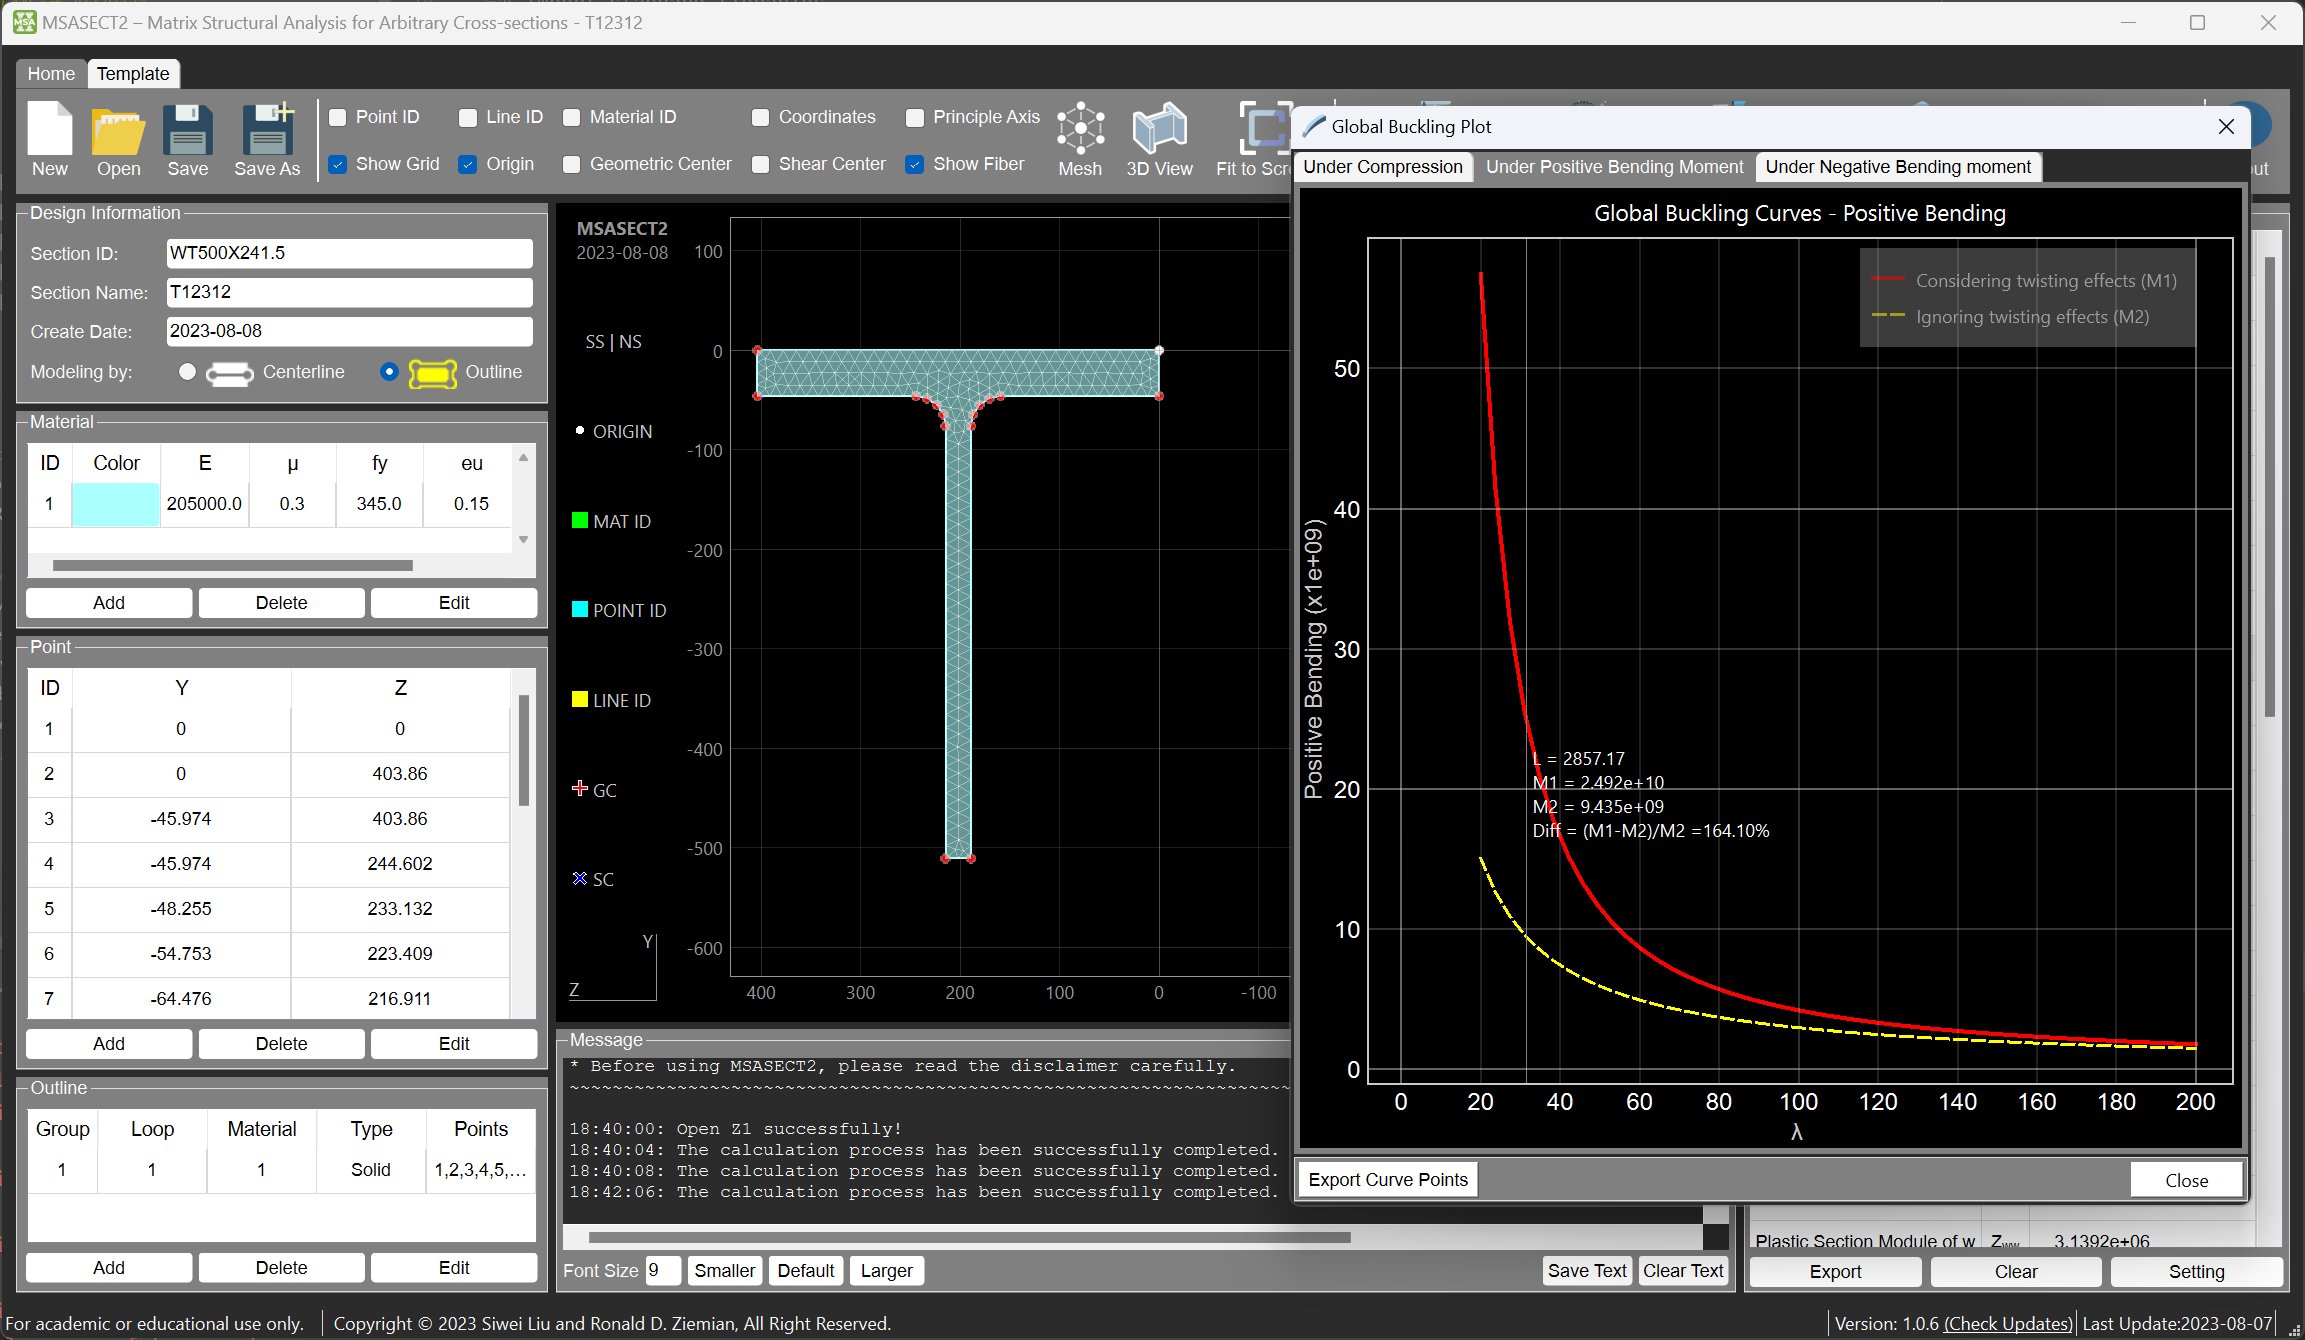Screen dimensions: 2305x1340
Task: Click the Save Text button
Action: (x=1587, y=1270)
